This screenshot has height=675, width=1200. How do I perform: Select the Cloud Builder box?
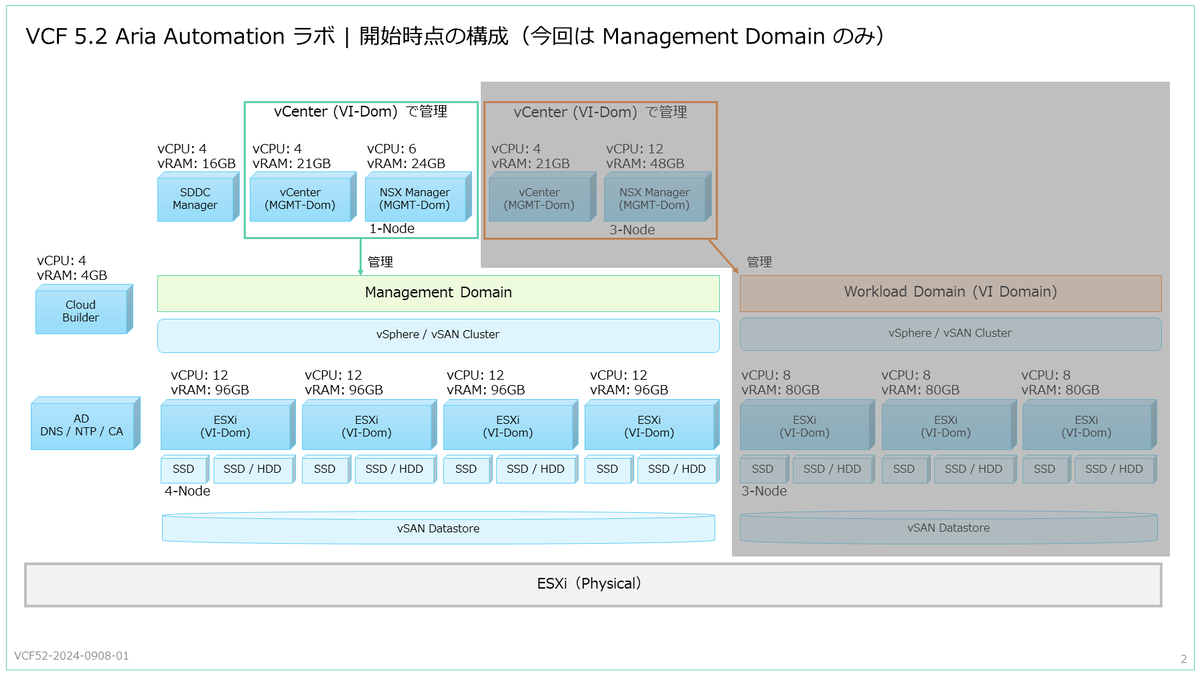[x=85, y=311]
